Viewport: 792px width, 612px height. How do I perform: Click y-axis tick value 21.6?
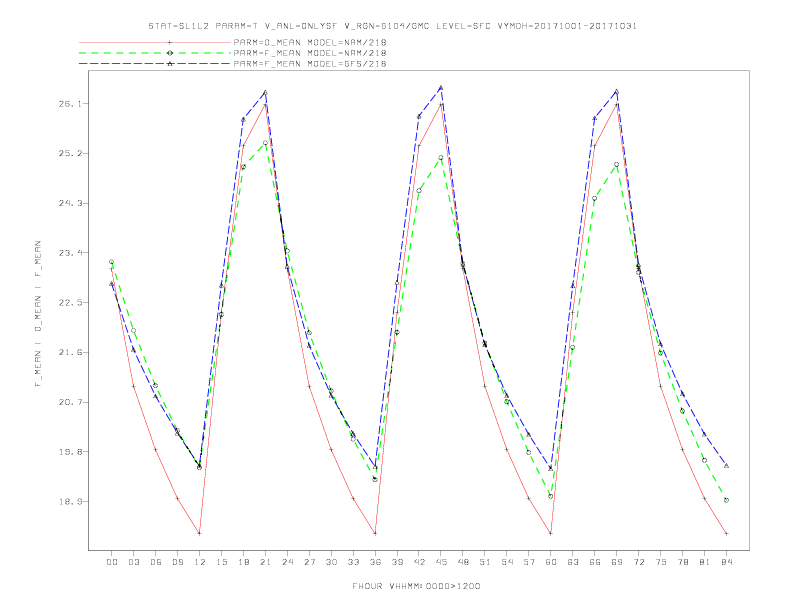coord(69,352)
